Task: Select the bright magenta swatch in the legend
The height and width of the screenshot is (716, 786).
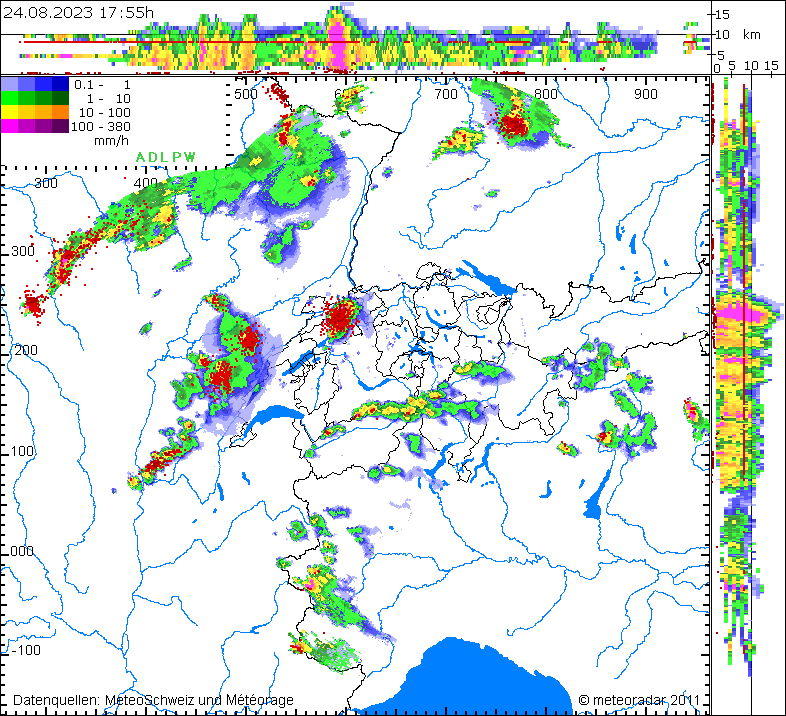Action: (9, 127)
